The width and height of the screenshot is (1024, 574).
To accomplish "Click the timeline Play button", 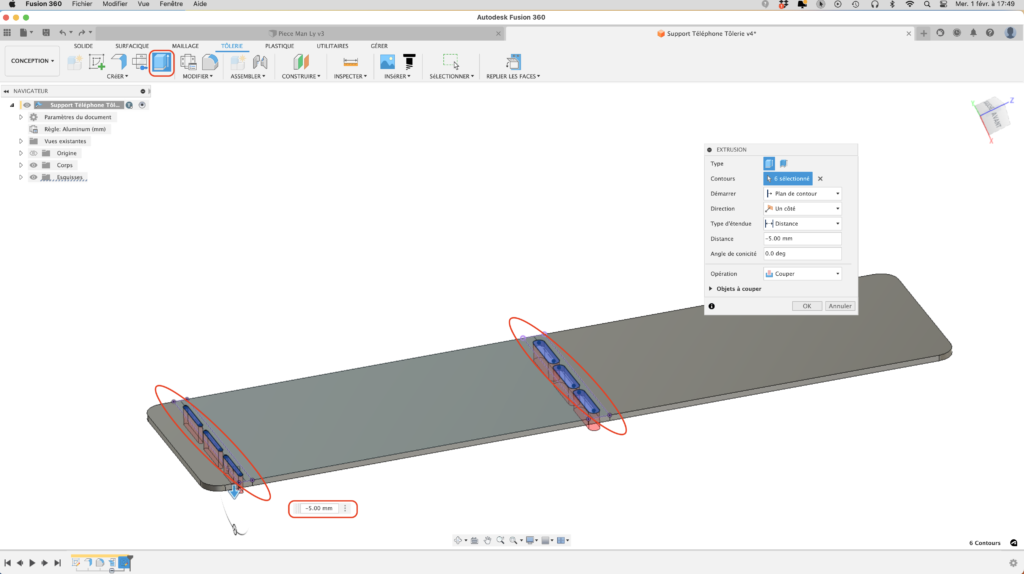I will (32, 563).
